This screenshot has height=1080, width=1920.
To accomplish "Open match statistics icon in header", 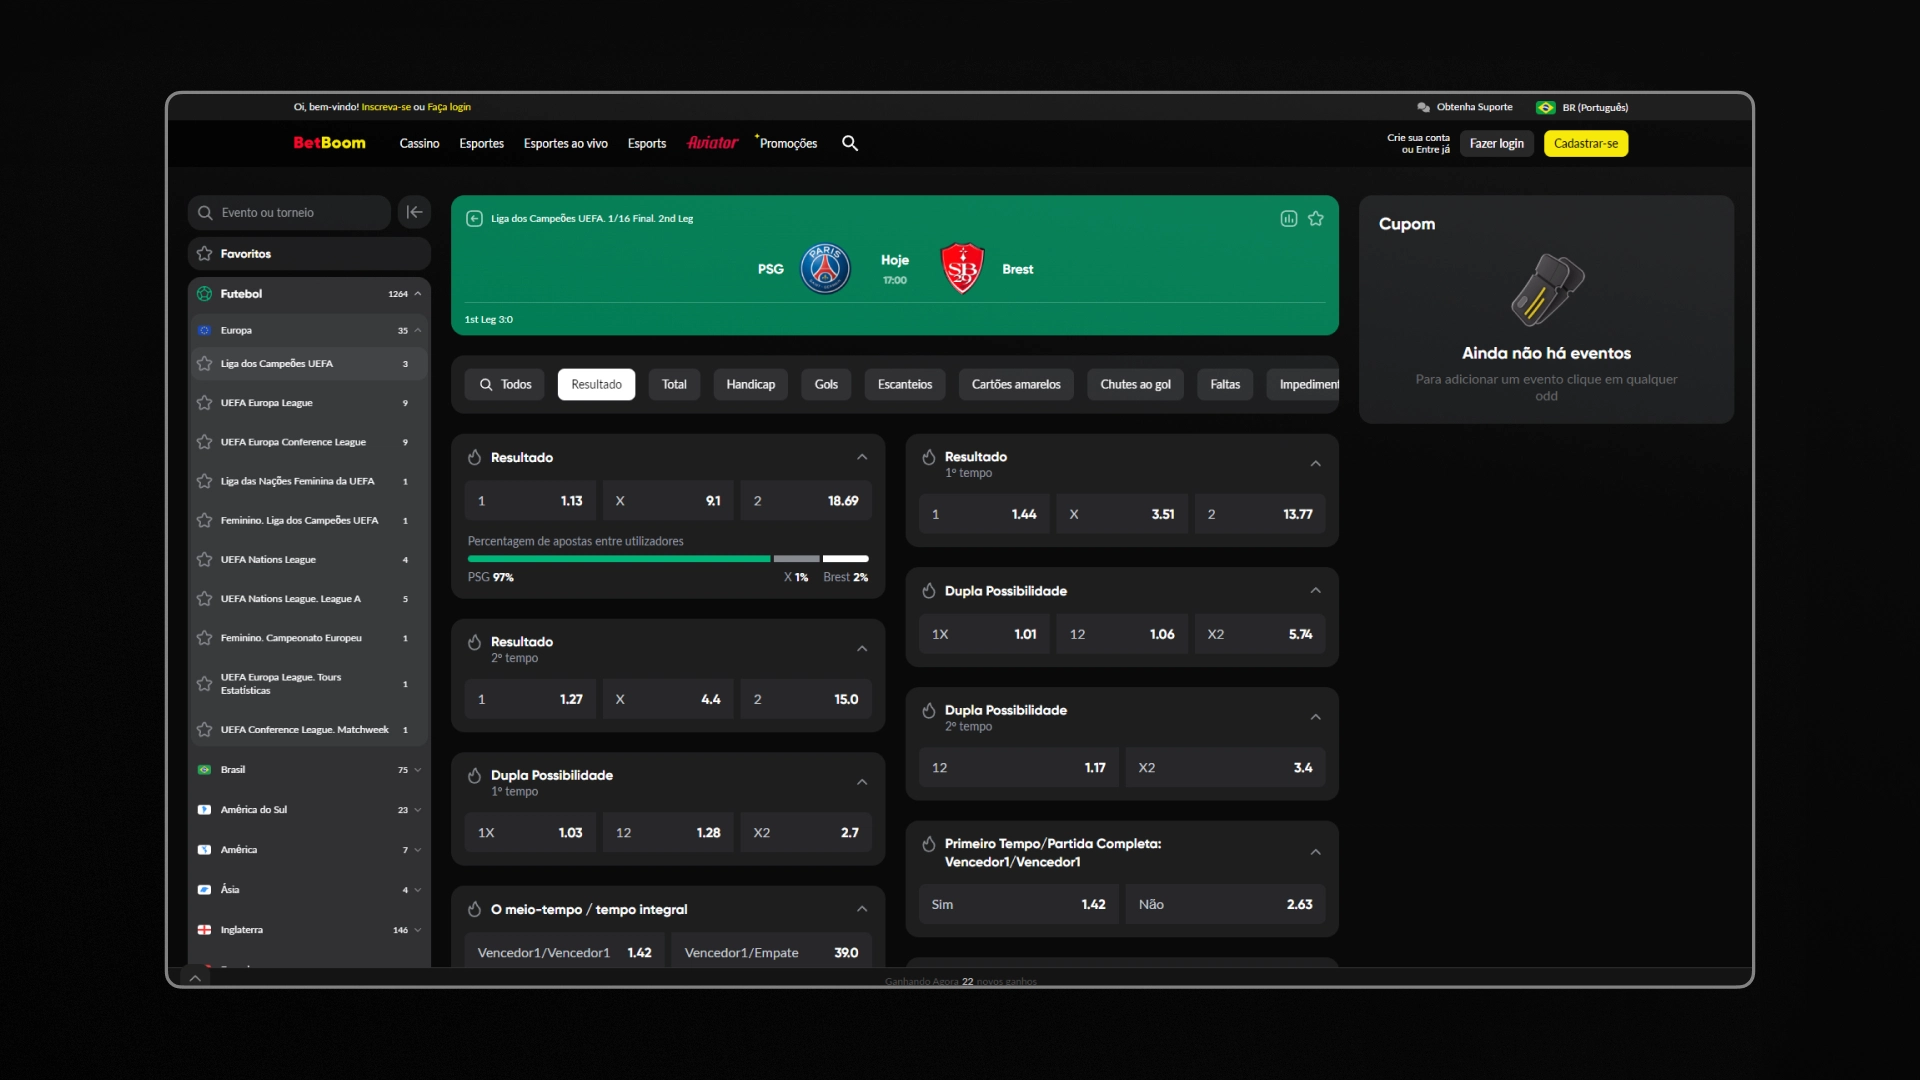I will [x=1289, y=218].
